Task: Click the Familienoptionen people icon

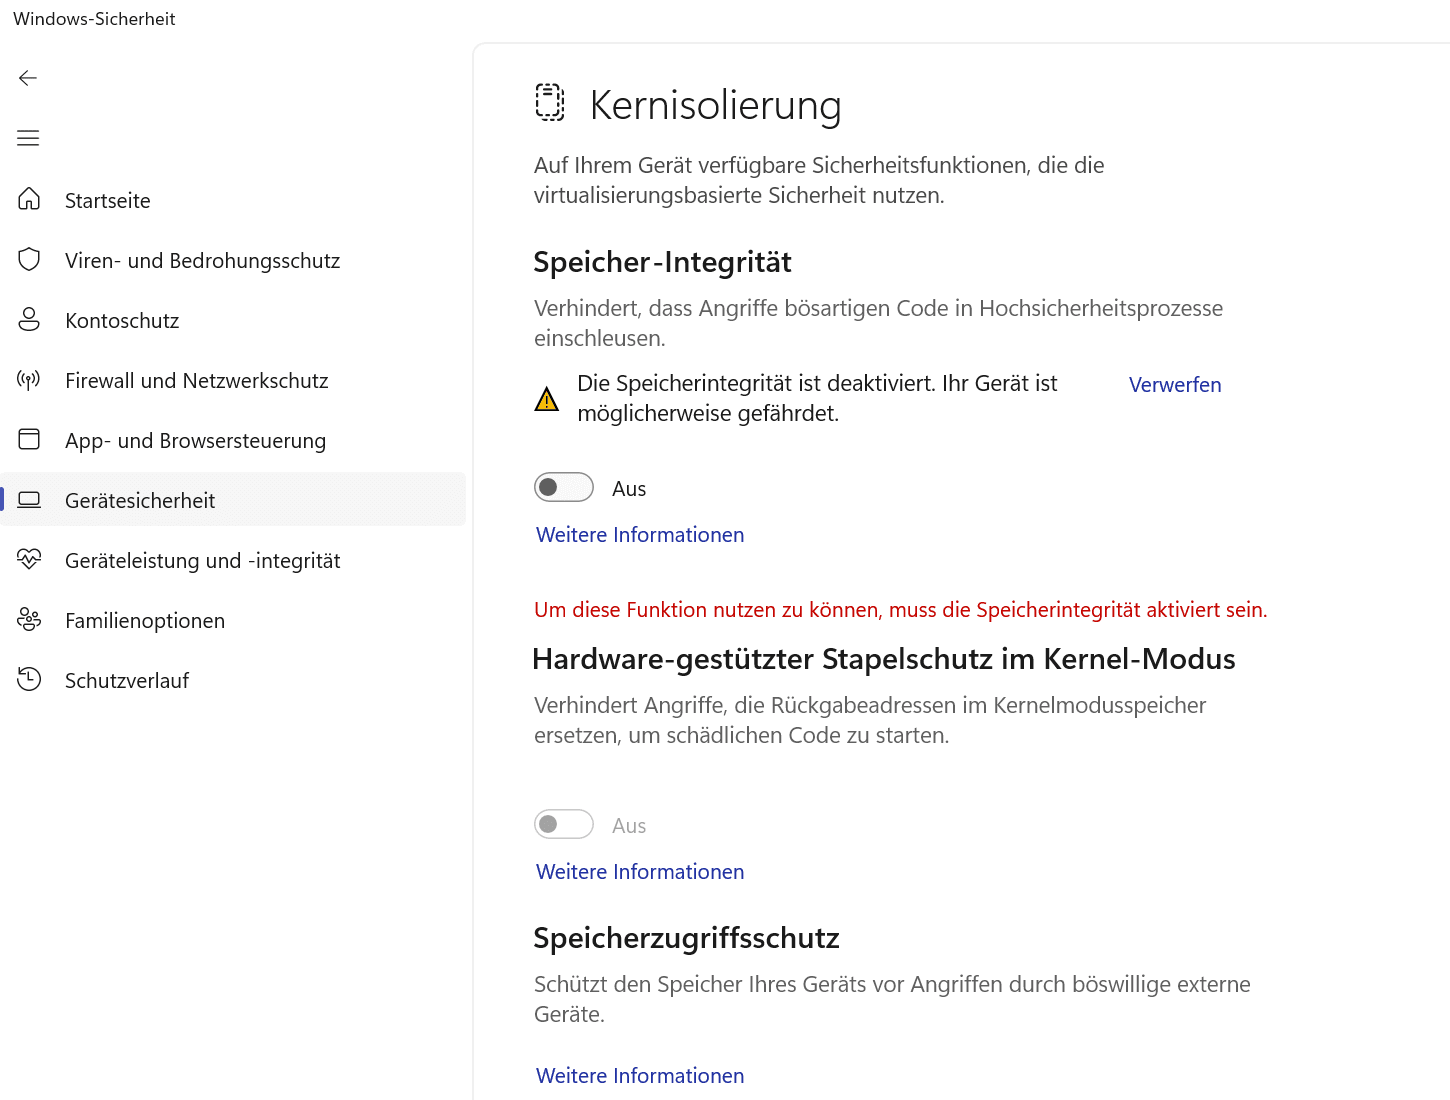Action: 29,620
